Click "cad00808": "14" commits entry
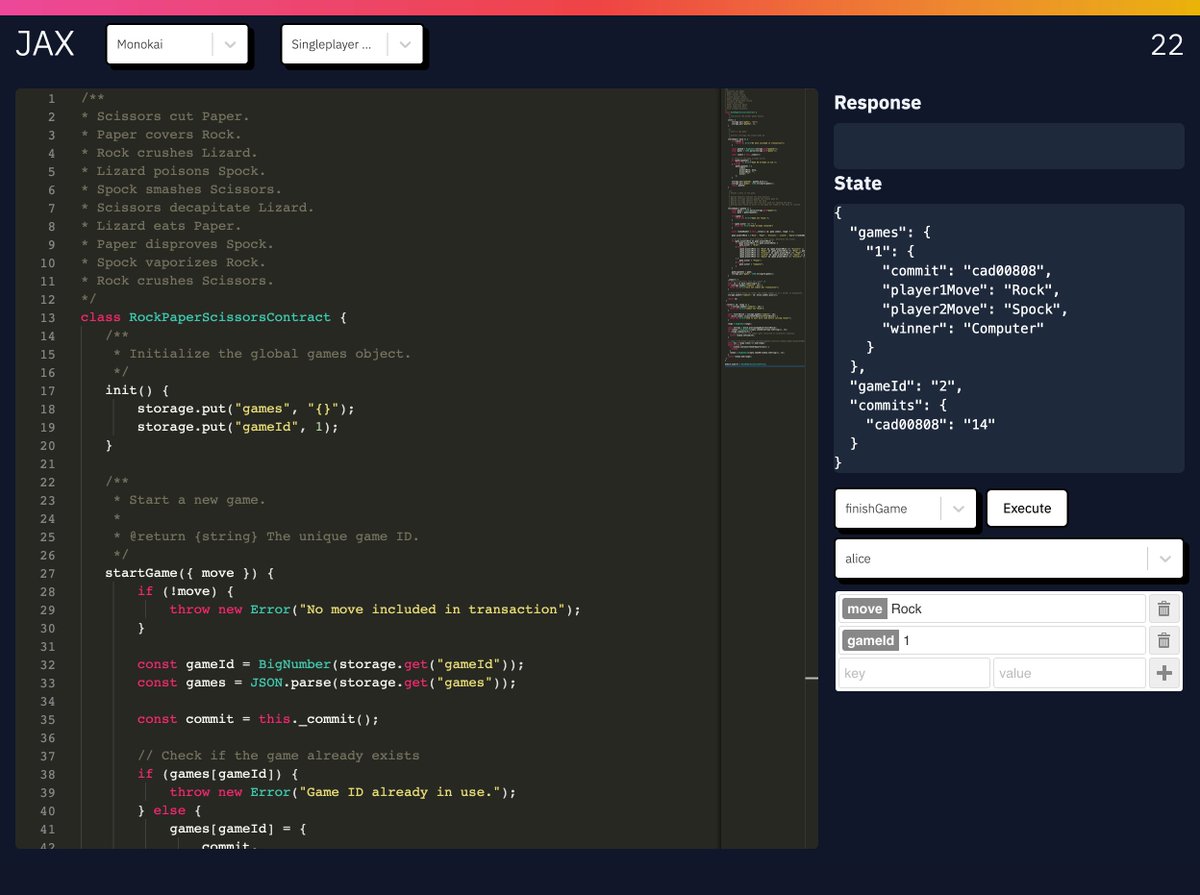This screenshot has width=1200, height=895. [x=930, y=423]
